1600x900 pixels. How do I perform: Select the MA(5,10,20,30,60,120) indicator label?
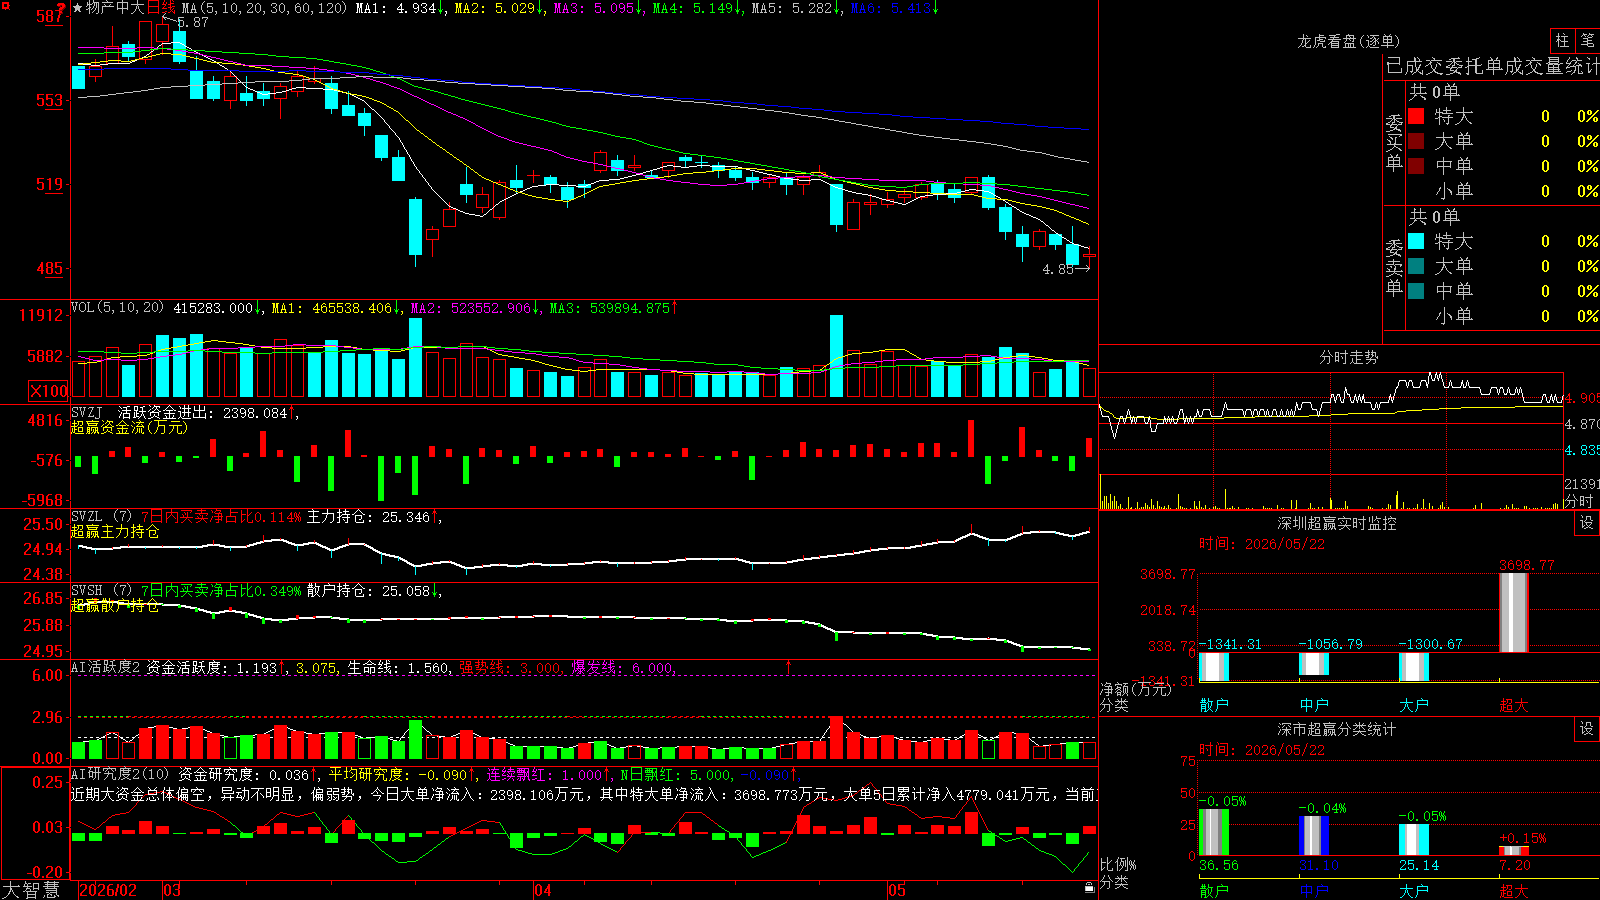(264, 8)
